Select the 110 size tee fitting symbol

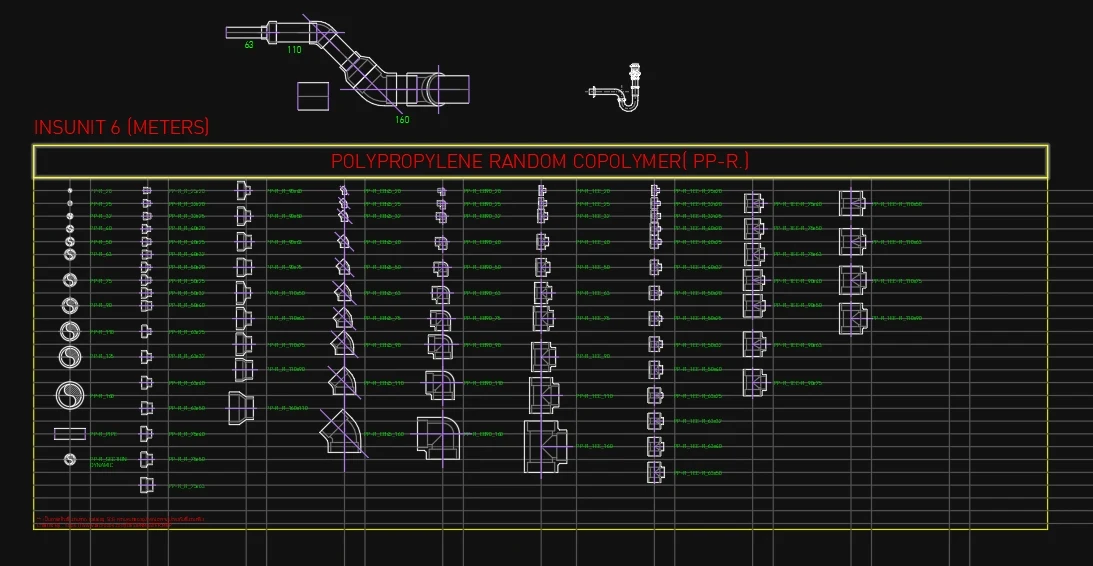[544, 395]
